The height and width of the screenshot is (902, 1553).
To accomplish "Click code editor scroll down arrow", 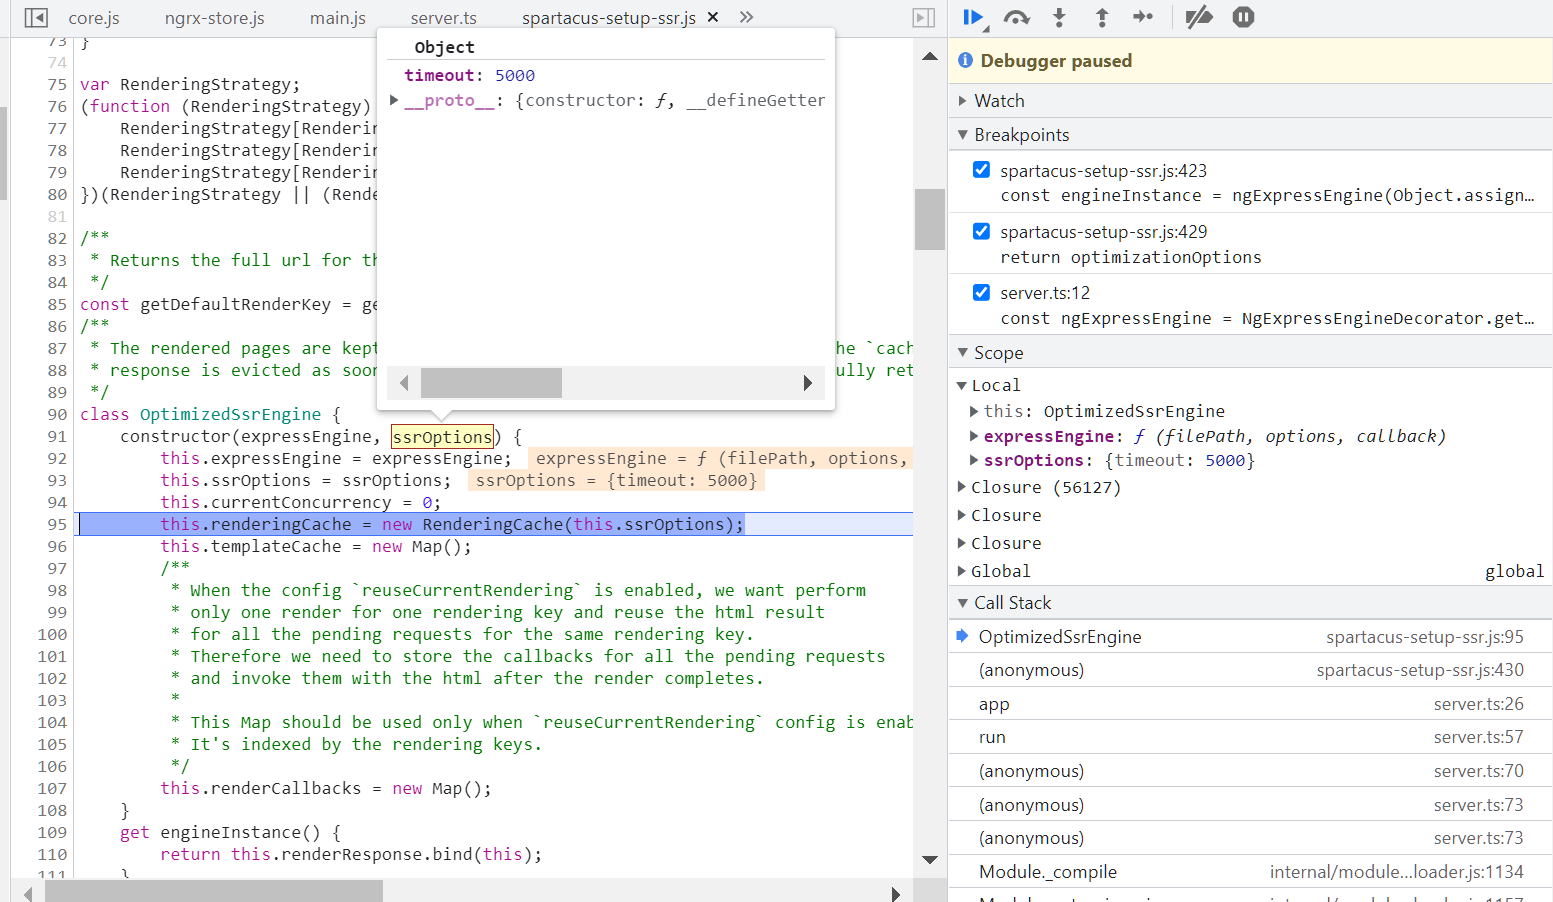I will 930,860.
